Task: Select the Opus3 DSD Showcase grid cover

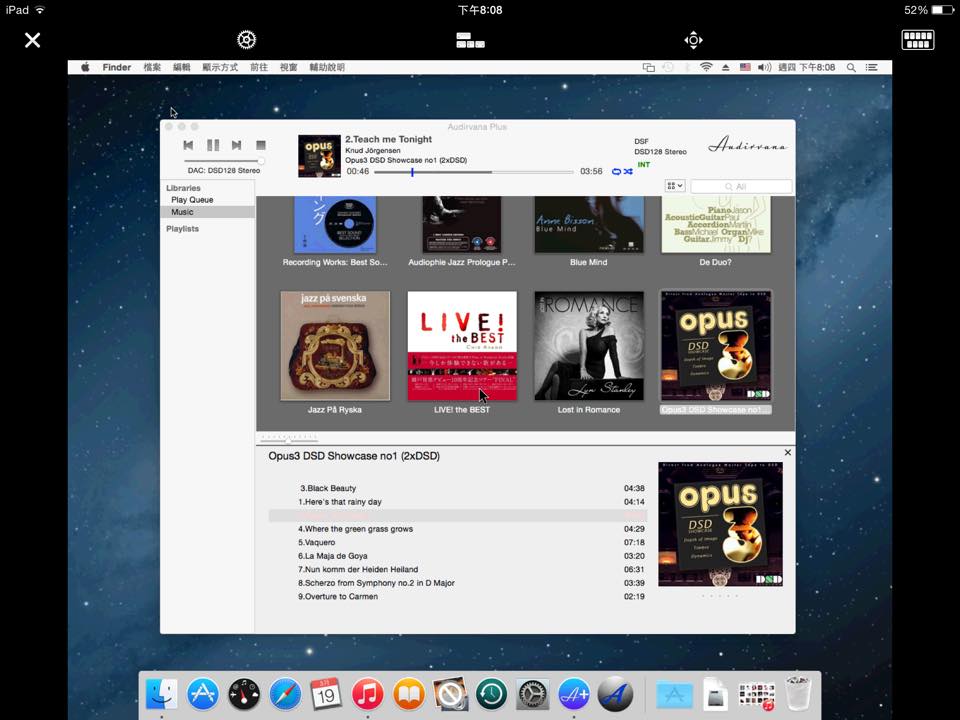Action: pos(716,346)
